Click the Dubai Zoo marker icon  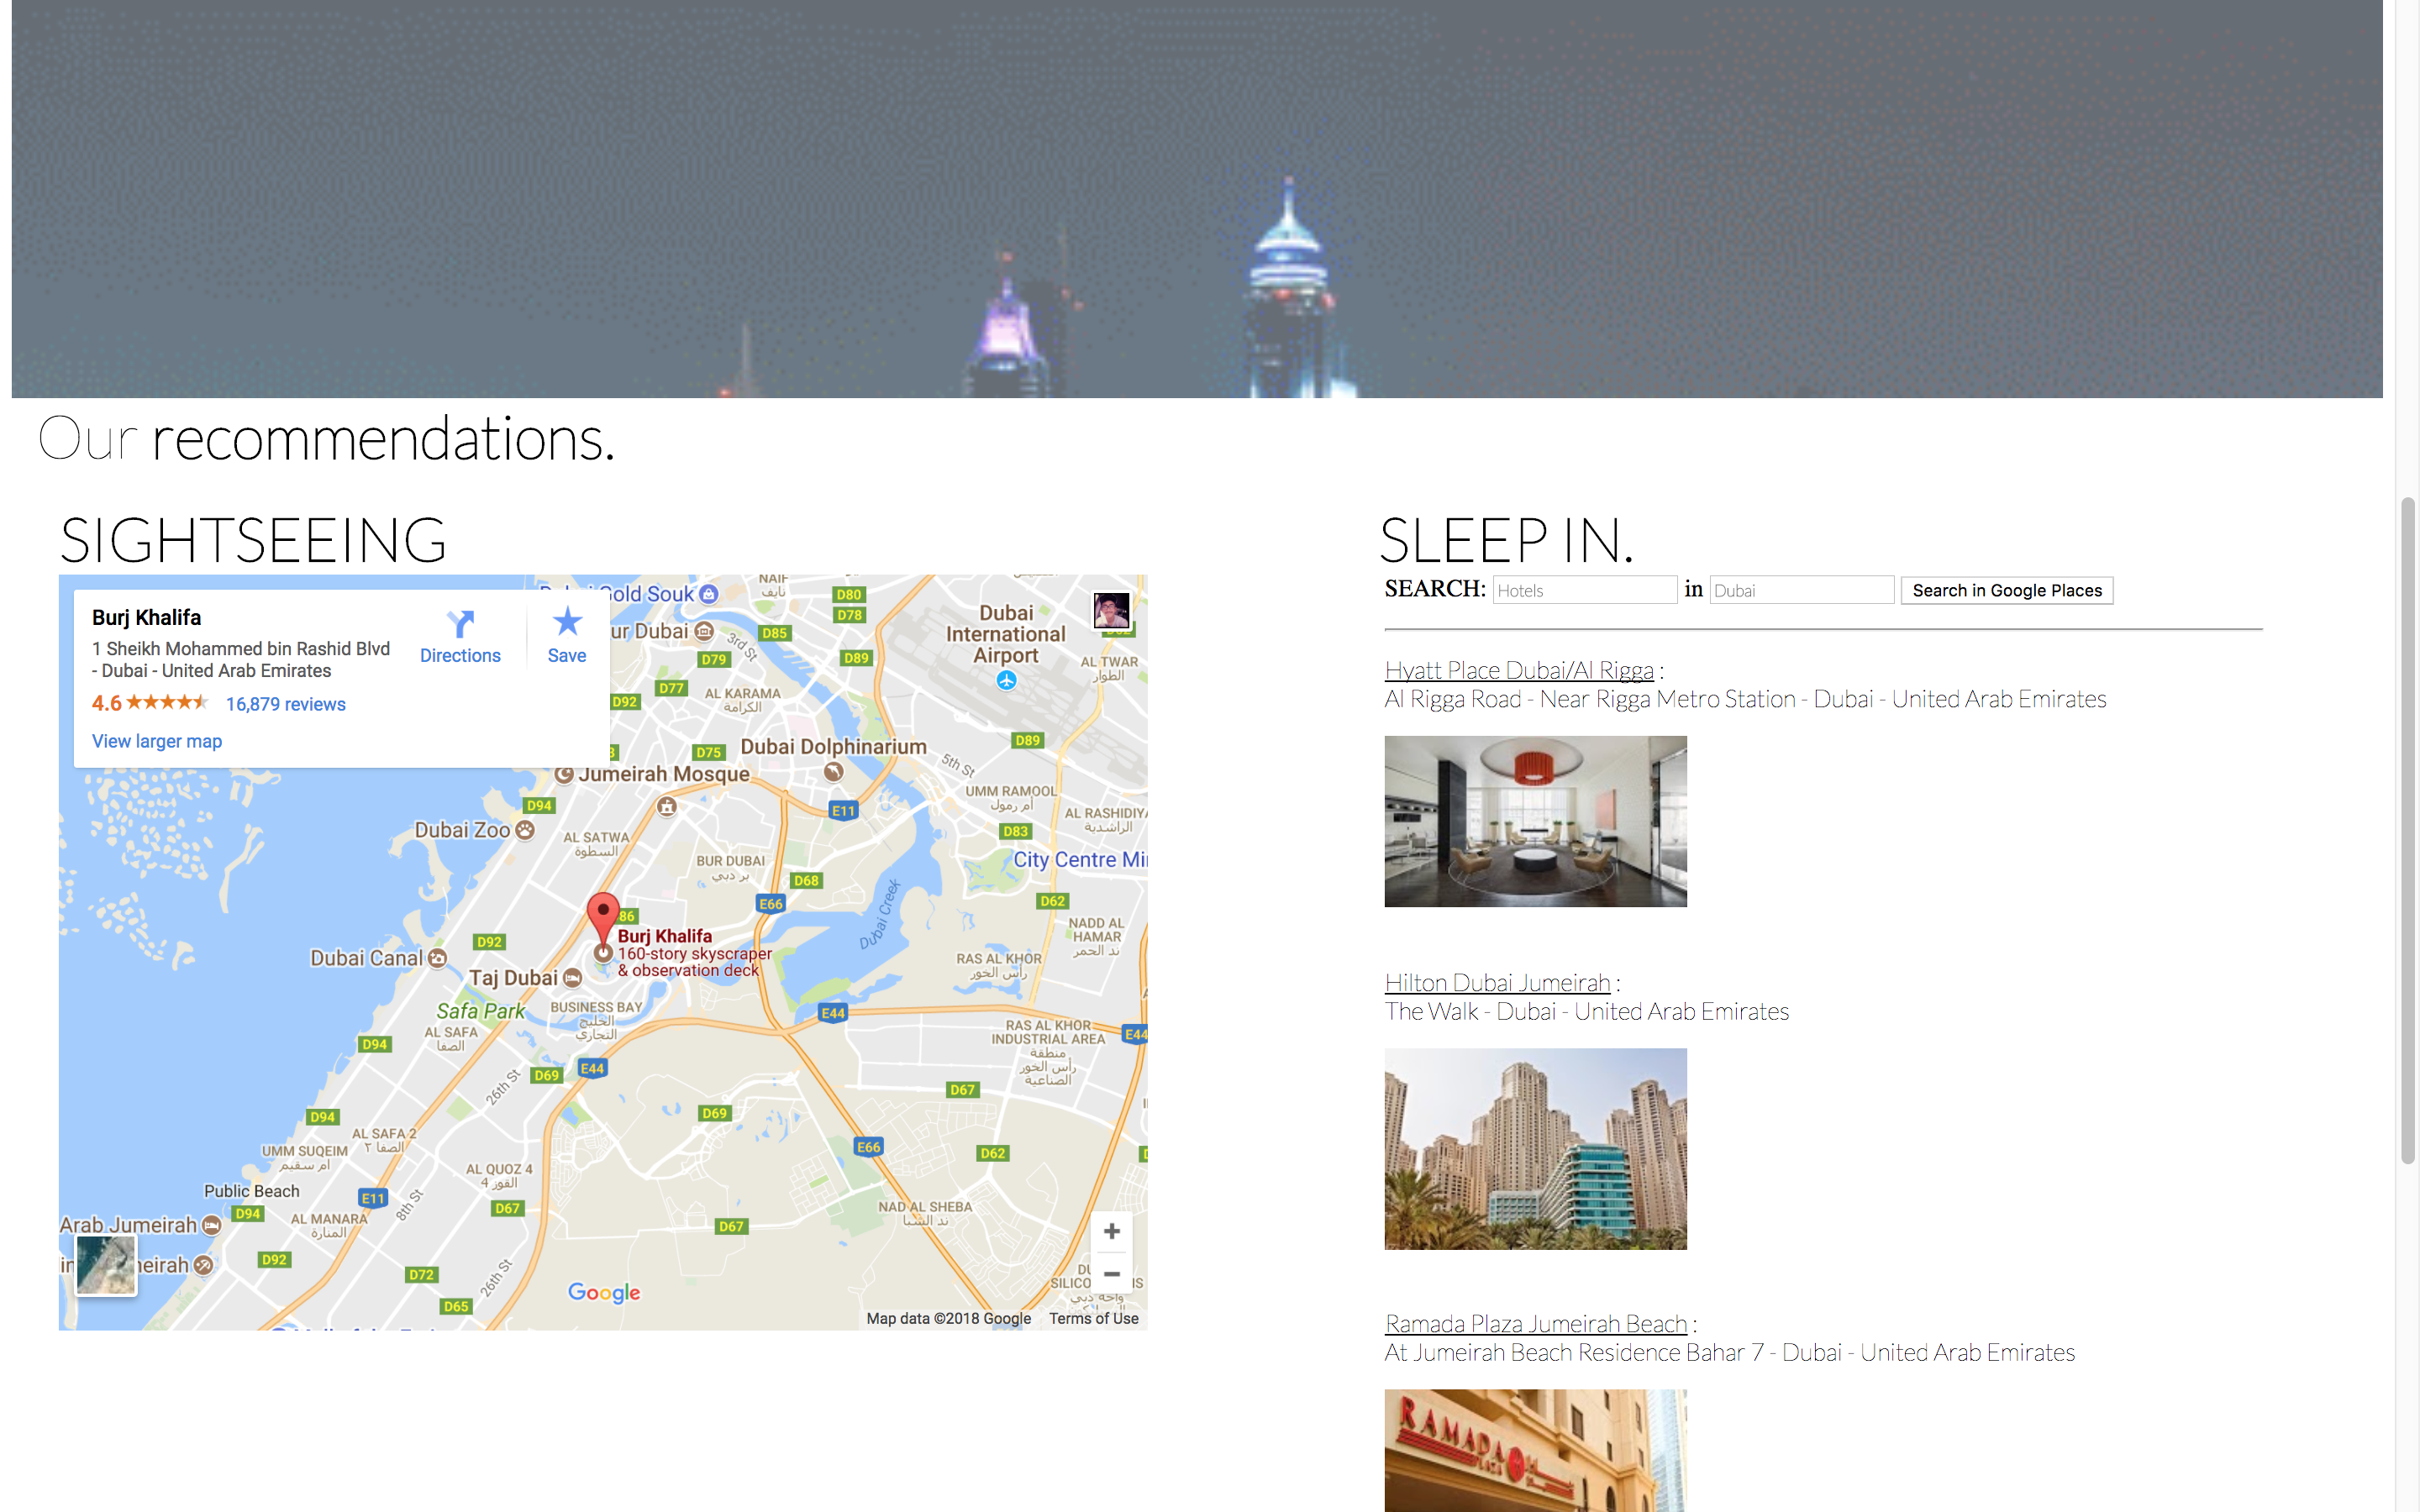pyautogui.click(x=525, y=830)
